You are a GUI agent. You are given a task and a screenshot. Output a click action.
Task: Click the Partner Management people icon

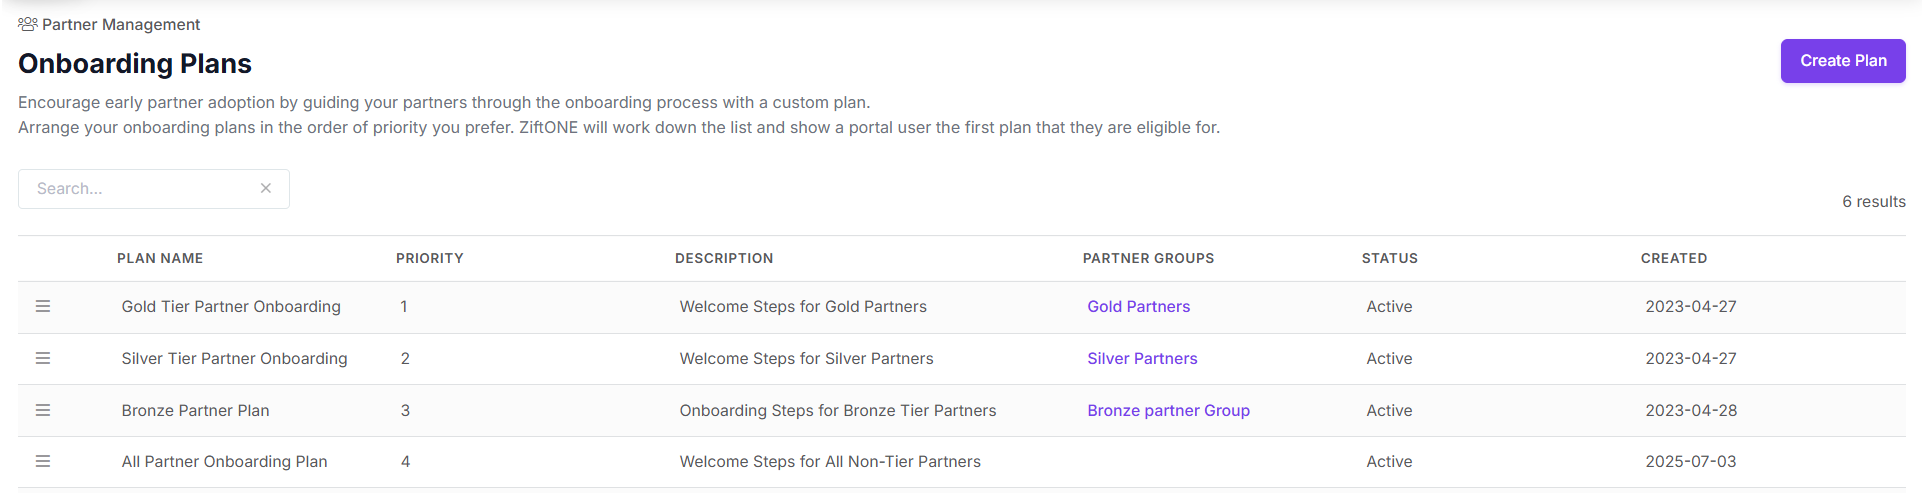[x=28, y=24]
